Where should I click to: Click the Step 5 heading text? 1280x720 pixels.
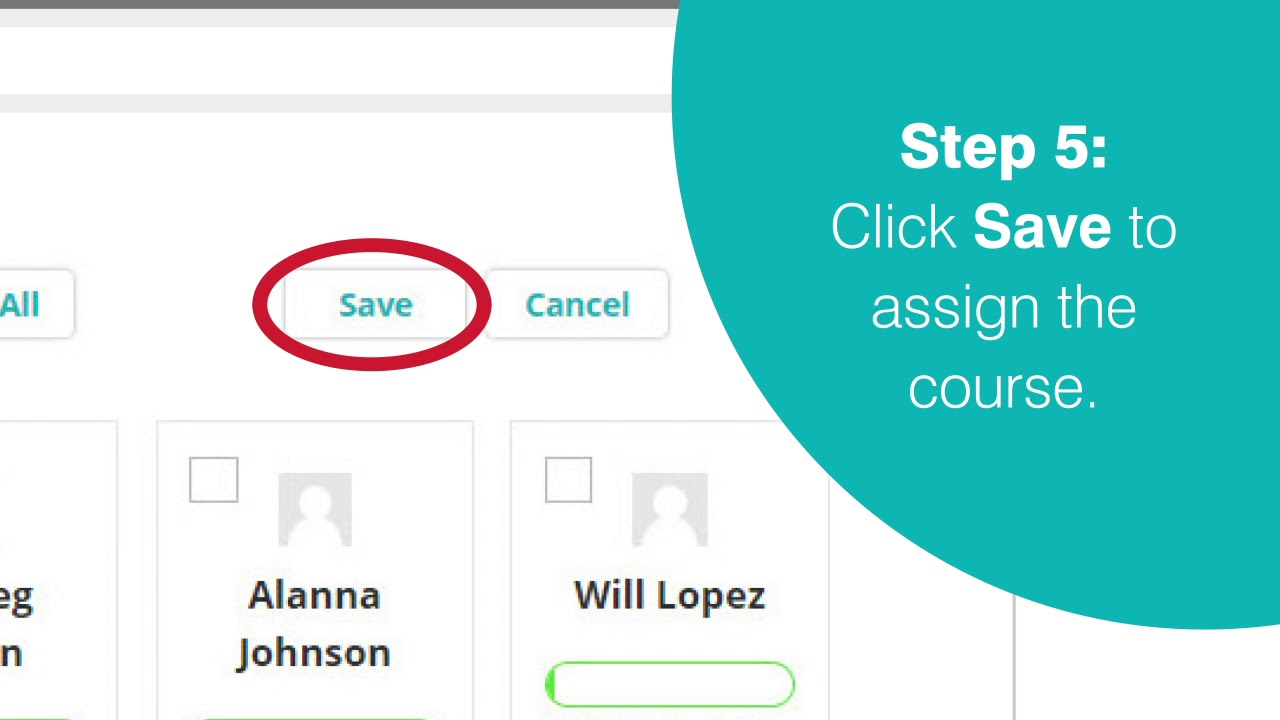[1003, 147]
